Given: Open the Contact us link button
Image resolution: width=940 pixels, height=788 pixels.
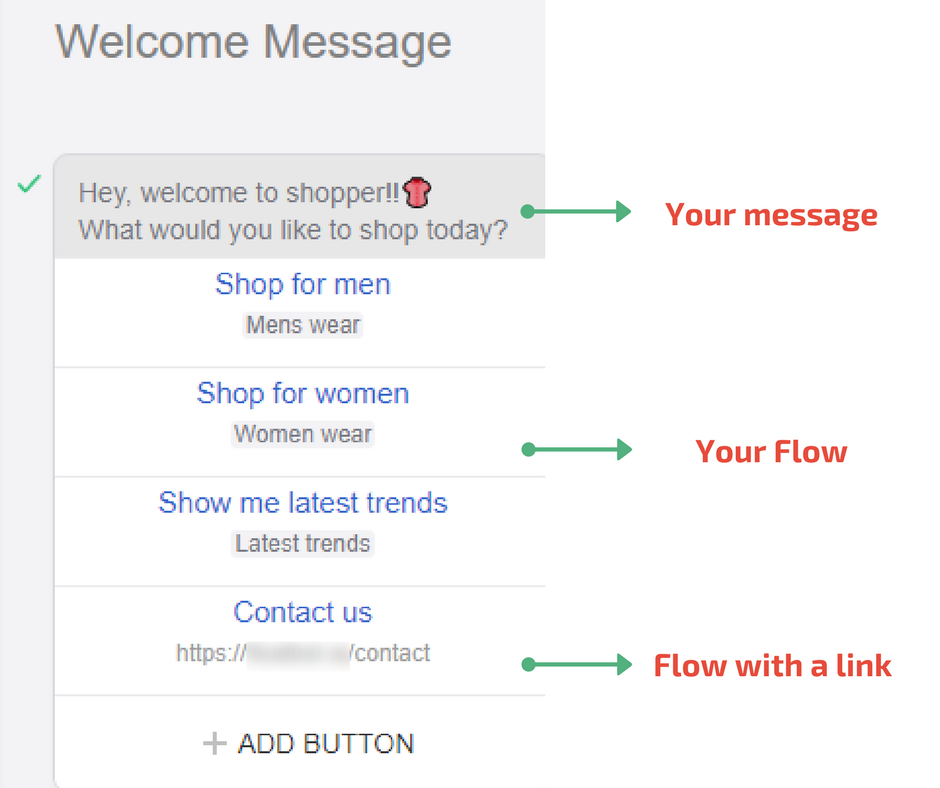Looking at the screenshot, I should pyautogui.click(x=302, y=612).
